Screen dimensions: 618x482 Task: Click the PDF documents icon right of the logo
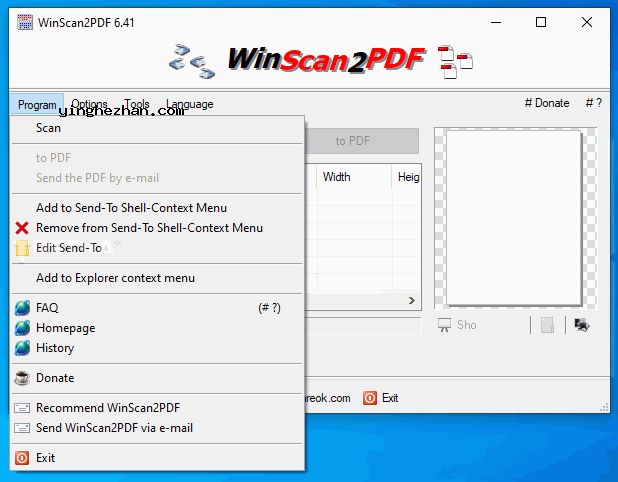(456, 62)
